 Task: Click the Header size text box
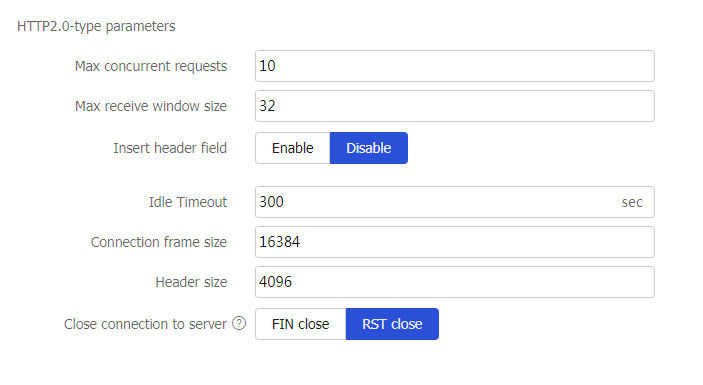(x=455, y=282)
